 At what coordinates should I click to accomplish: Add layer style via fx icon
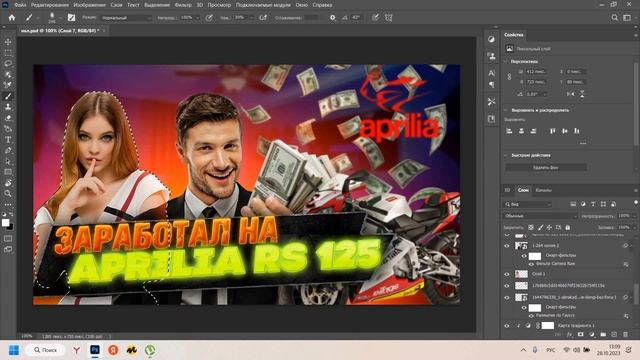click(x=570, y=334)
